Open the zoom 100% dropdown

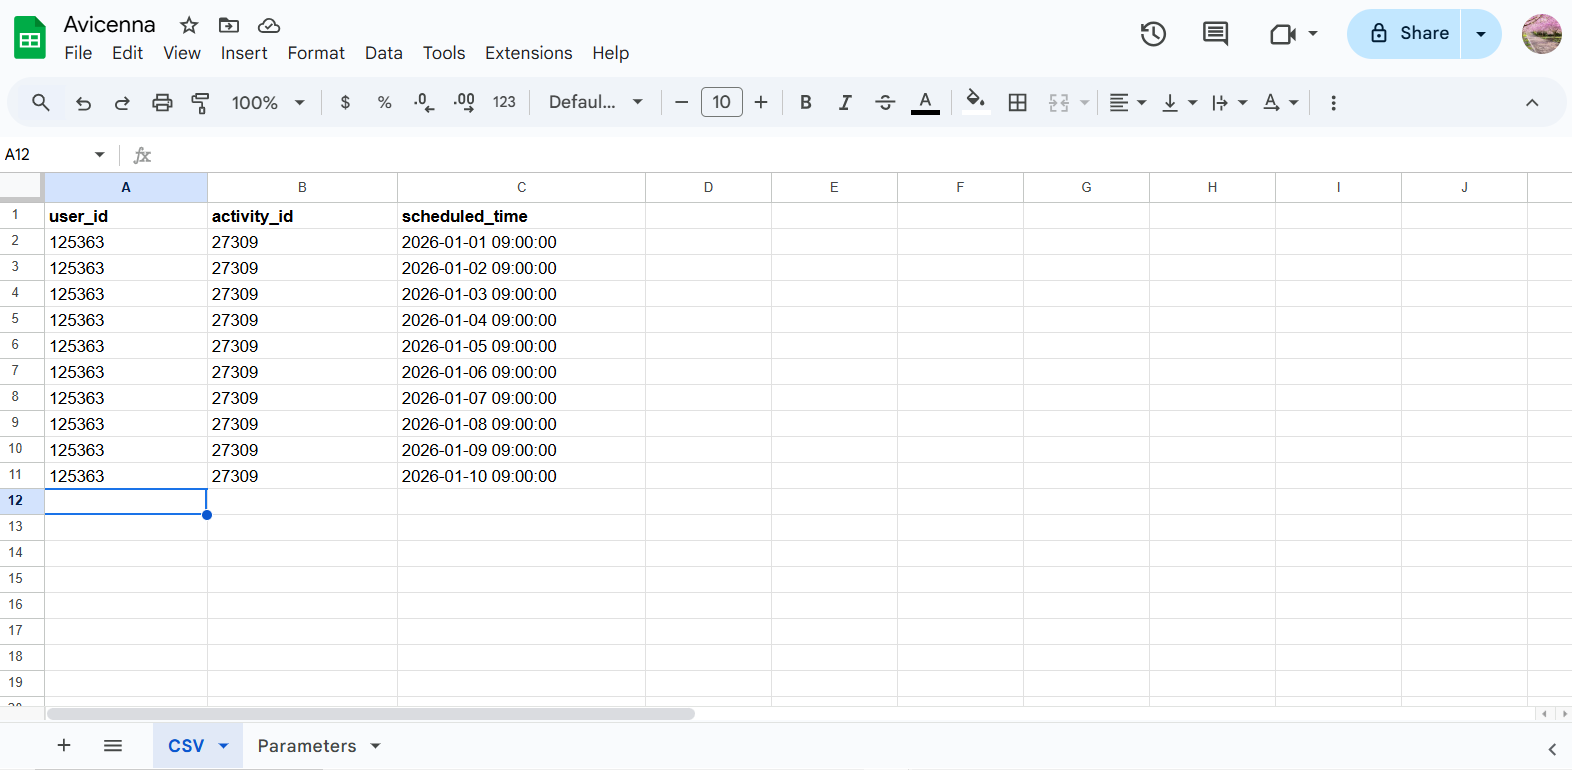268,103
